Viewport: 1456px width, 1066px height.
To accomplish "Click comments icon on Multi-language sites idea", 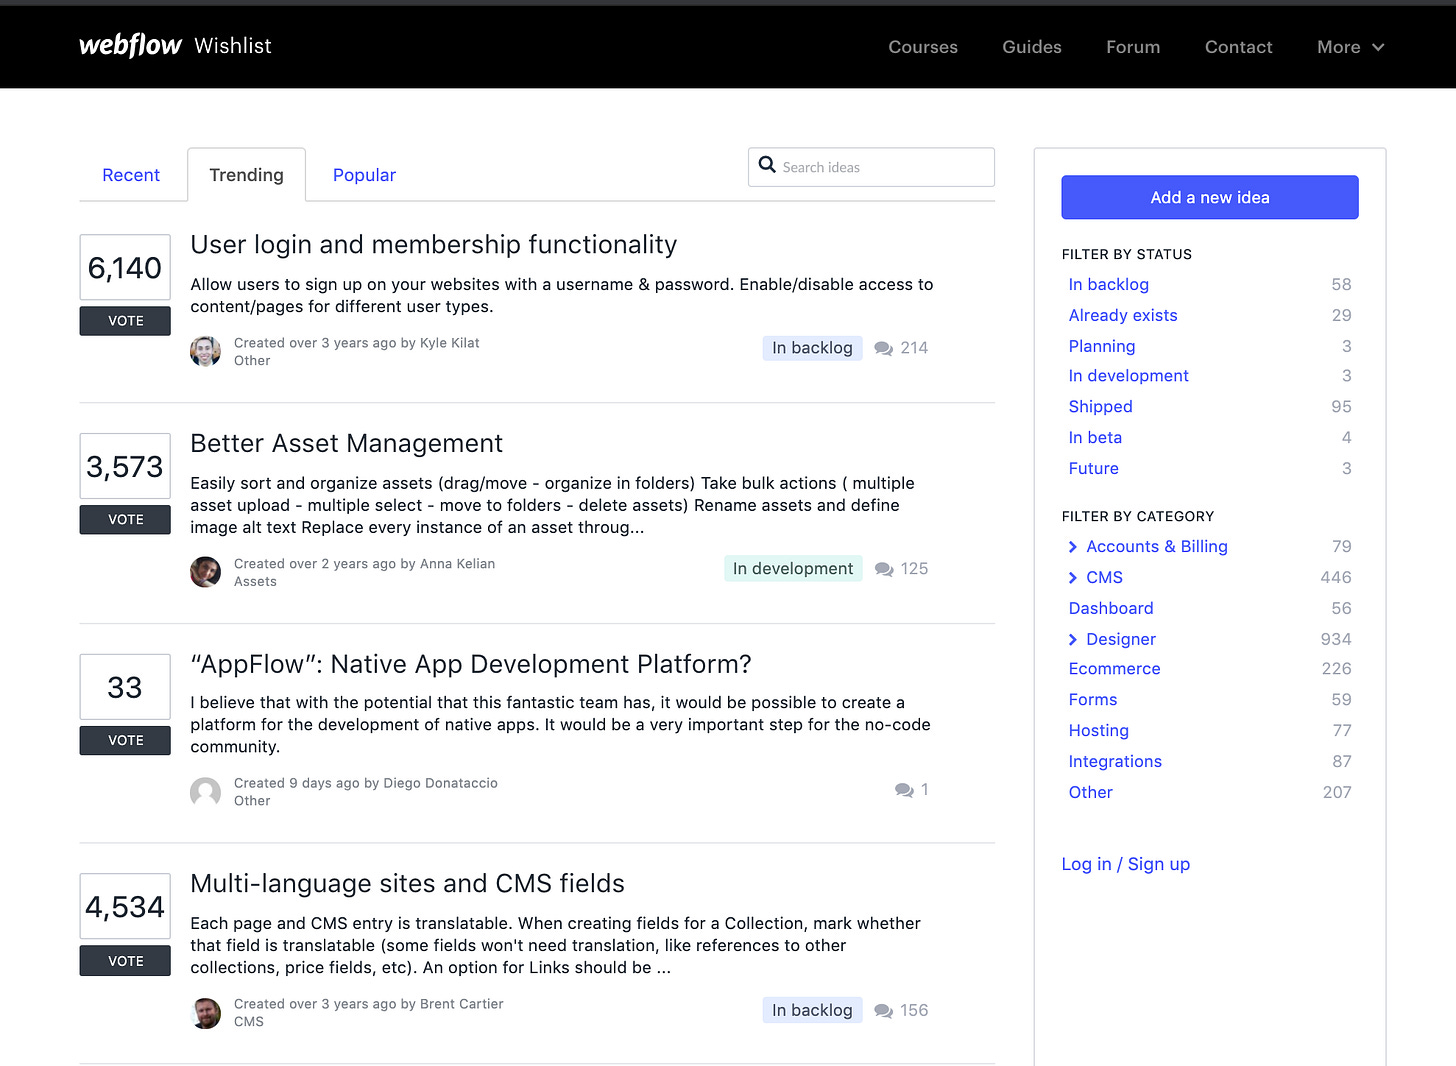I will pos(883,1011).
